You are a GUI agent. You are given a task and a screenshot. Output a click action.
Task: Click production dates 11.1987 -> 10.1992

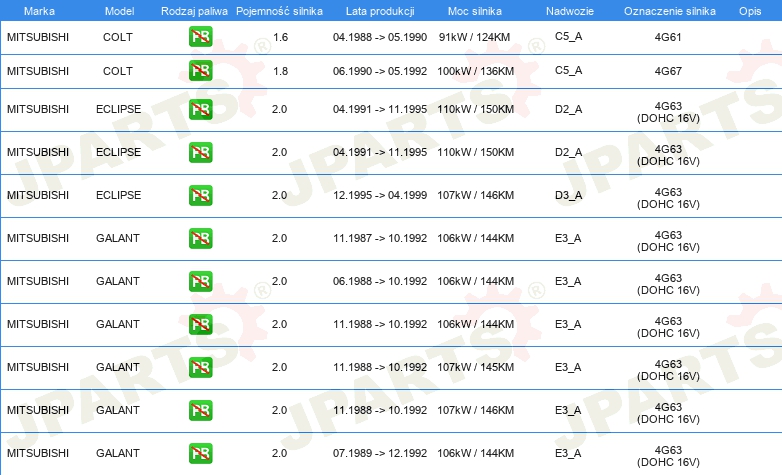tap(380, 238)
